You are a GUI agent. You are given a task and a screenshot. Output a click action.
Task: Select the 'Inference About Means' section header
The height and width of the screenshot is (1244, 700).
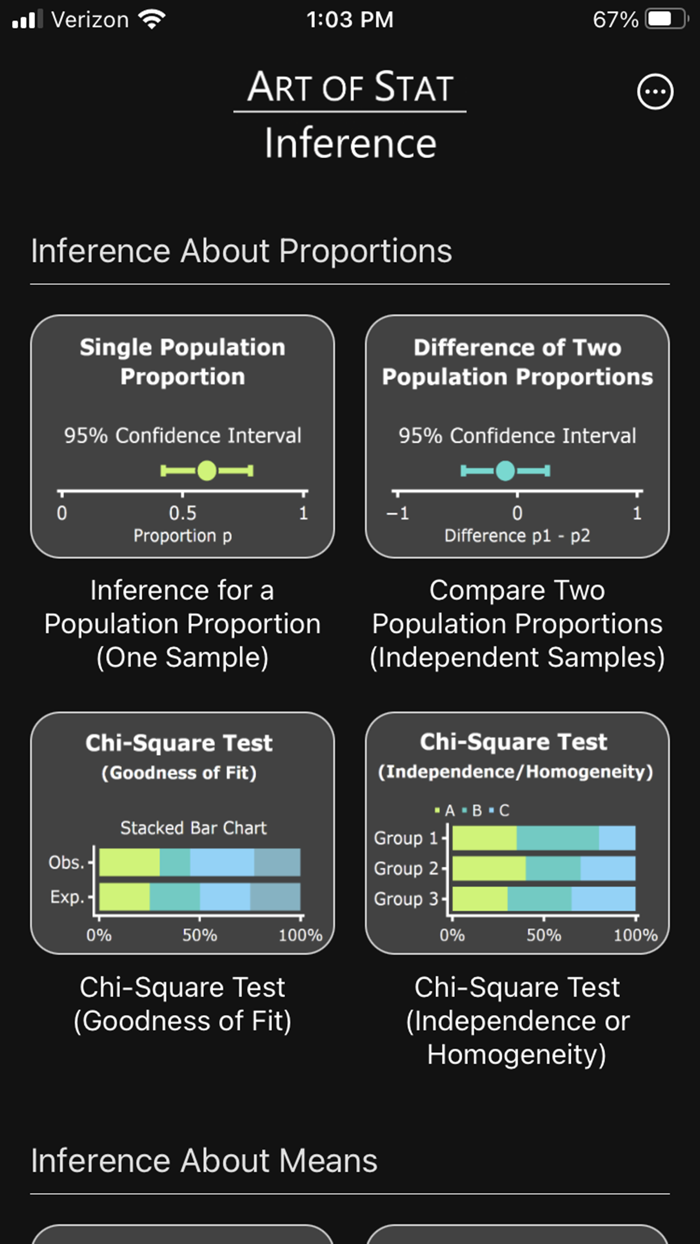pos(204,1161)
